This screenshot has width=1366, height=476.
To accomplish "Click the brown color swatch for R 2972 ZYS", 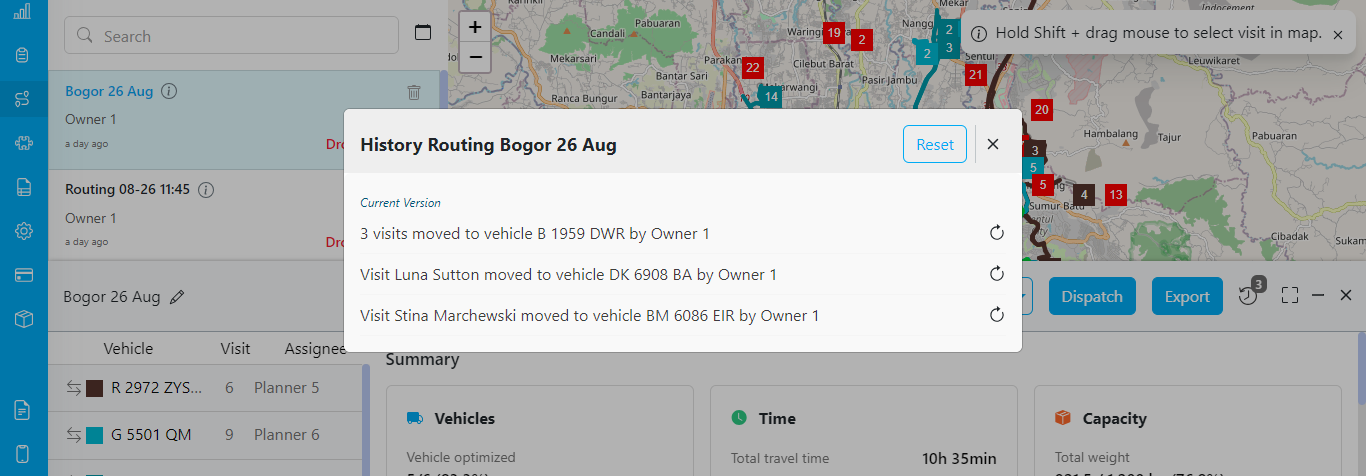I will (x=95, y=388).
